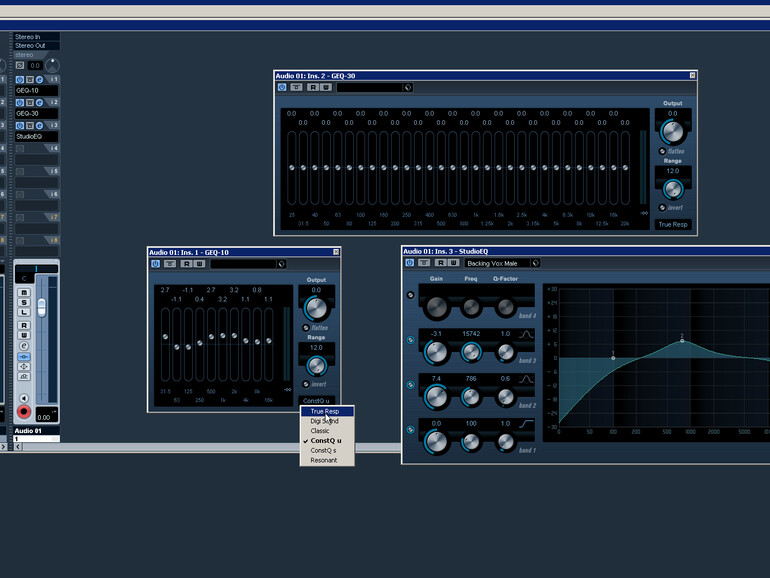This screenshot has height=578, width=770.
Task: Open the Stereo Out output routing selector
Action: [x=36, y=46]
